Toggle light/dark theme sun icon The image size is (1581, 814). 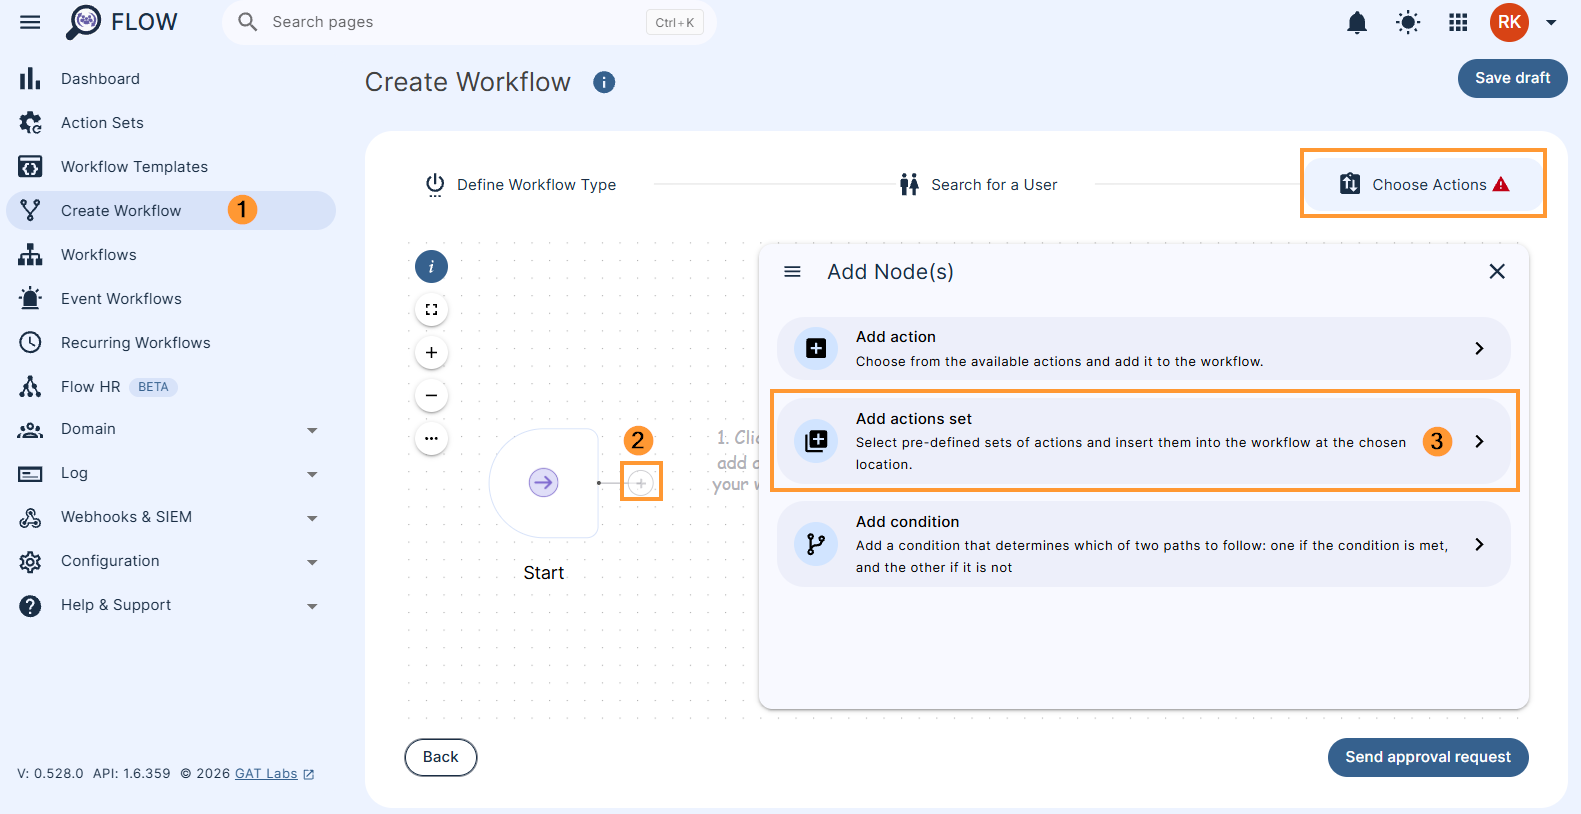(x=1408, y=22)
